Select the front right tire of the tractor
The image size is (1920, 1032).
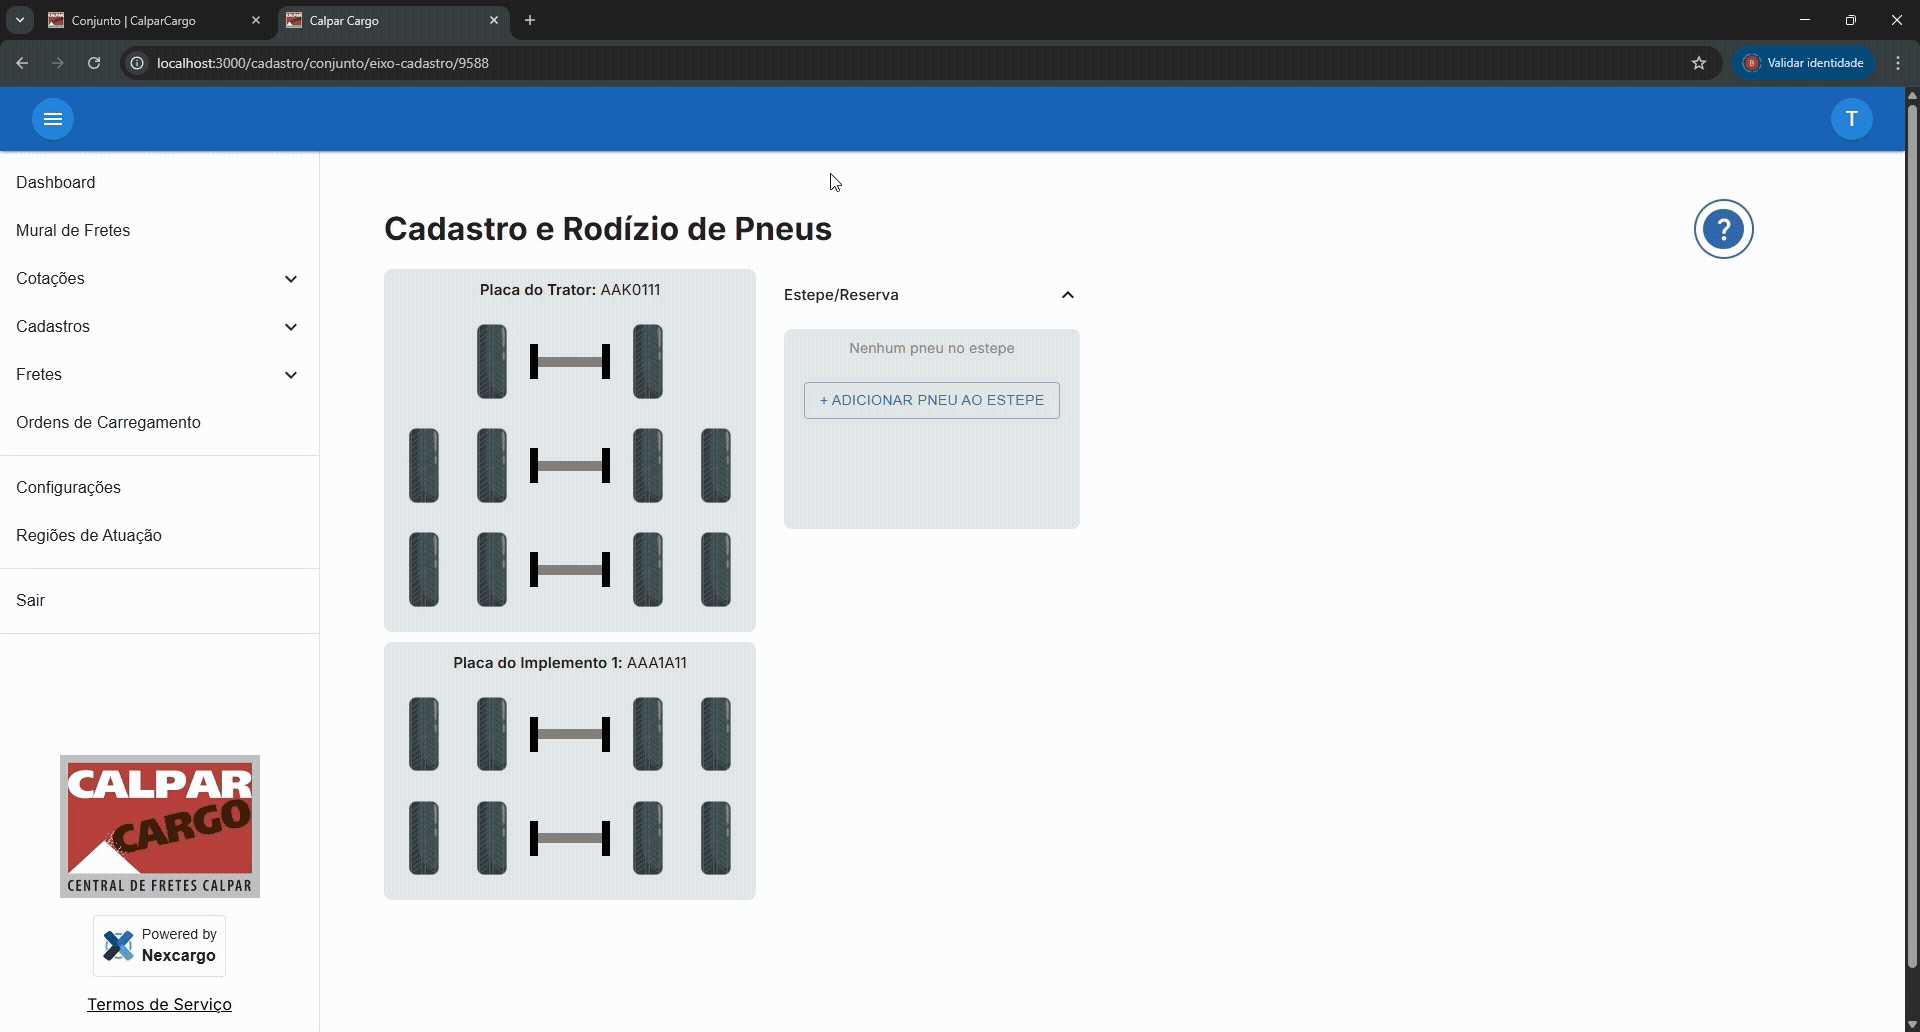[648, 361]
